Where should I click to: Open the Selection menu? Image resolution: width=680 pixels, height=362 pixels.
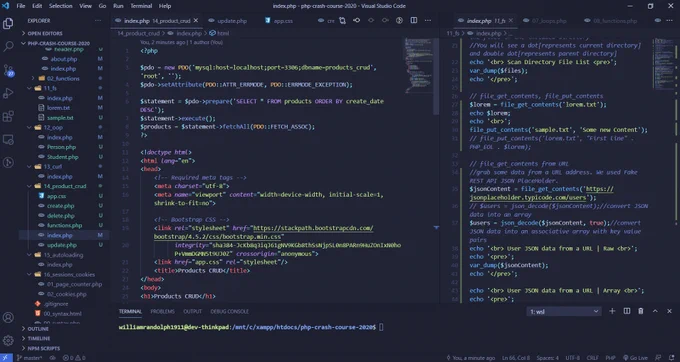(x=60, y=6)
